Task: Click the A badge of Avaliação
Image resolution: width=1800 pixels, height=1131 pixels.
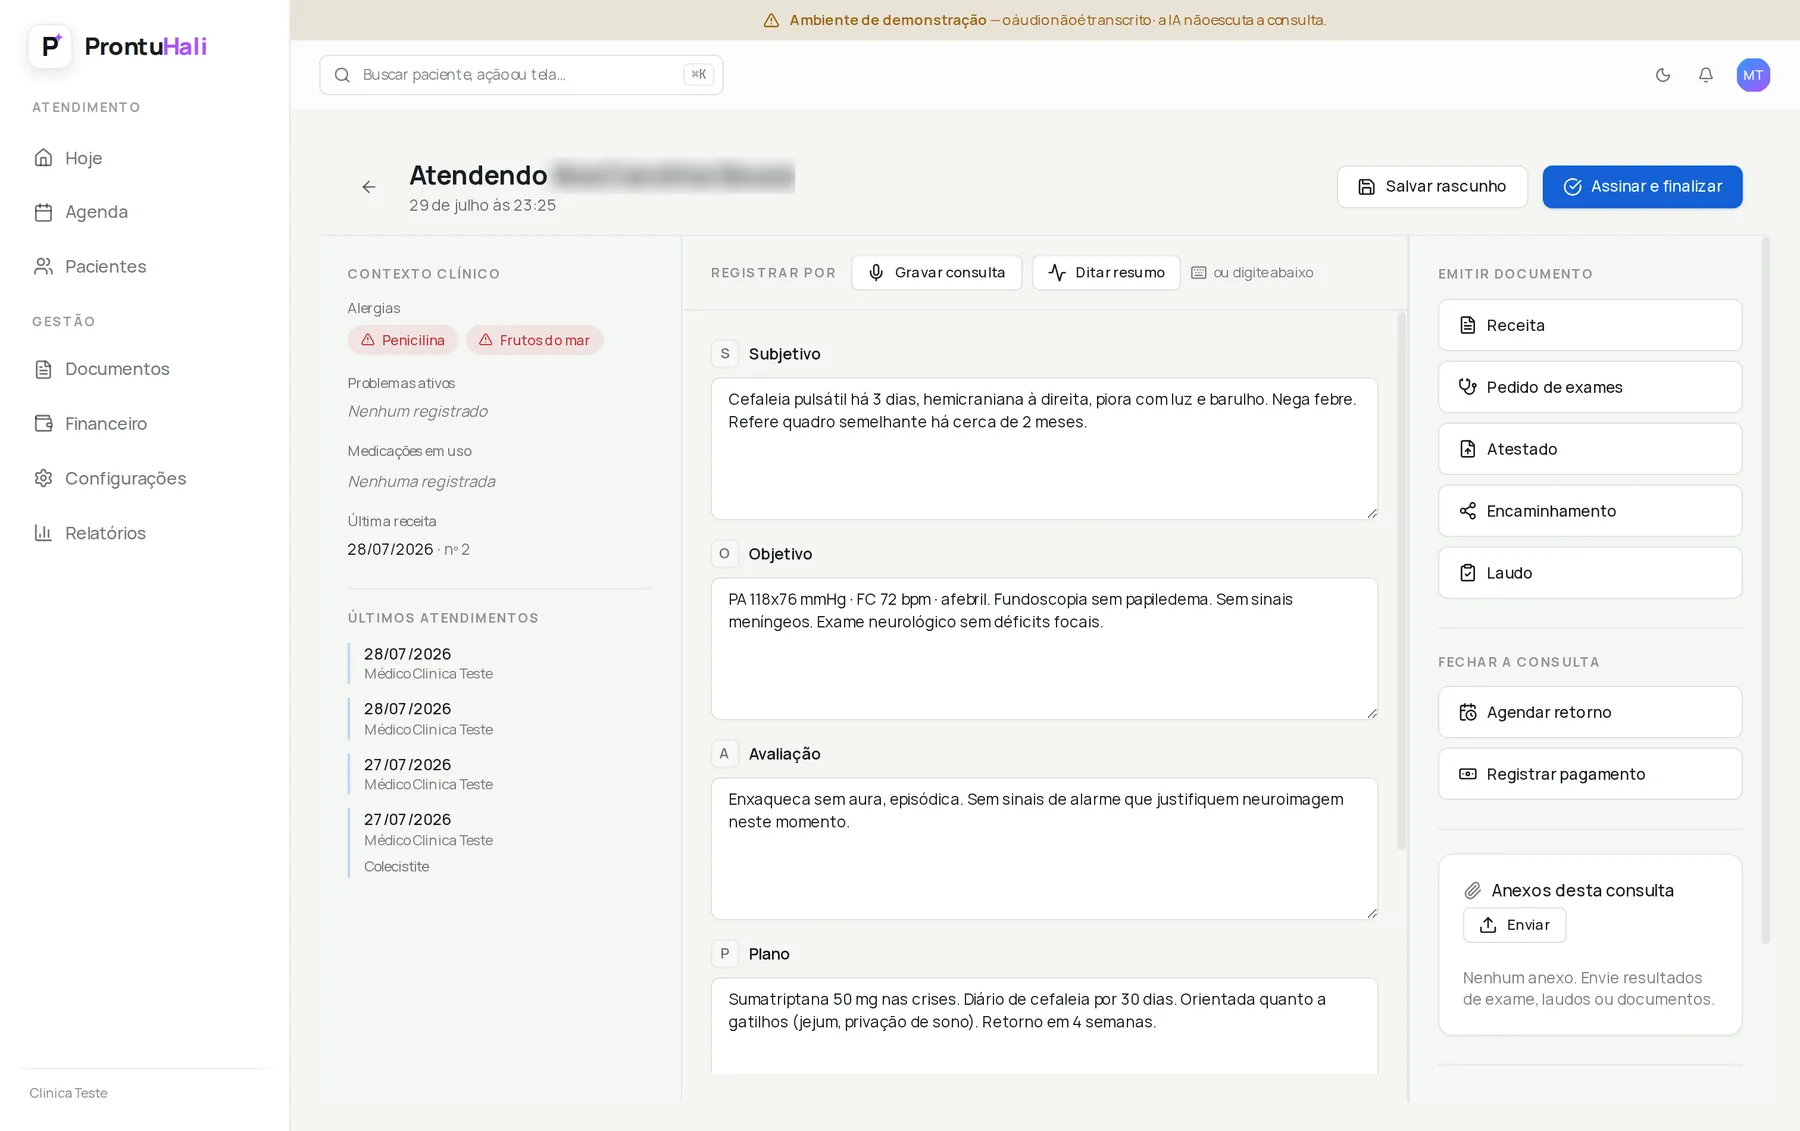Action: 725,754
